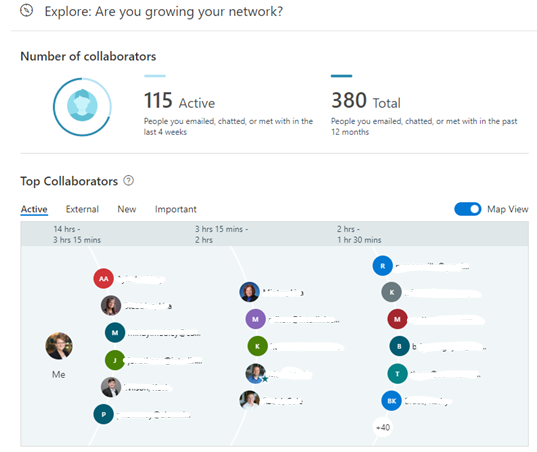This screenshot has height=452, width=537.
Task: Select the Active tab
Action: tap(34, 209)
